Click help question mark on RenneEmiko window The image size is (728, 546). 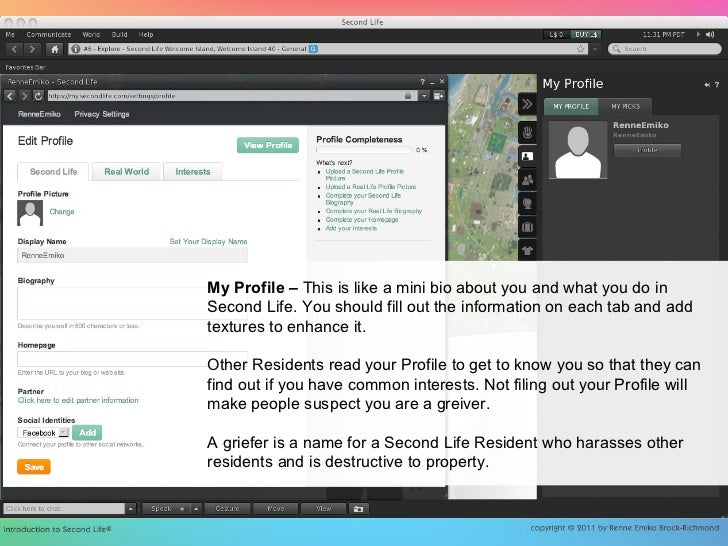tap(422, 82)
